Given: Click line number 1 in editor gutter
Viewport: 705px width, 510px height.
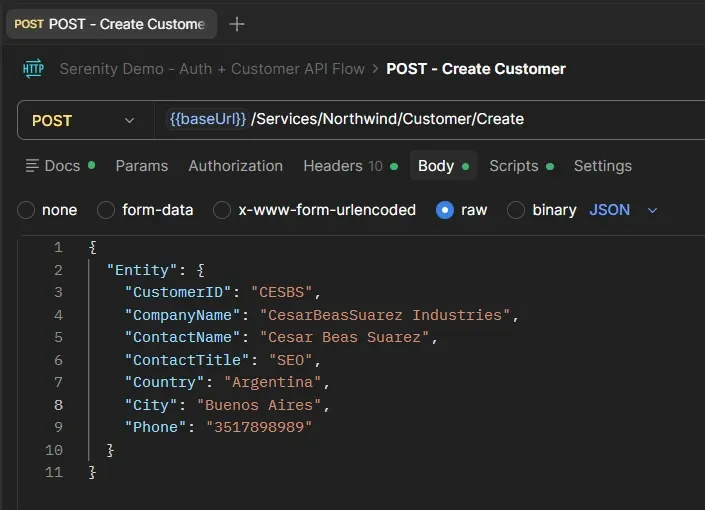Looking at the screenshot, I should click(58, 247).
